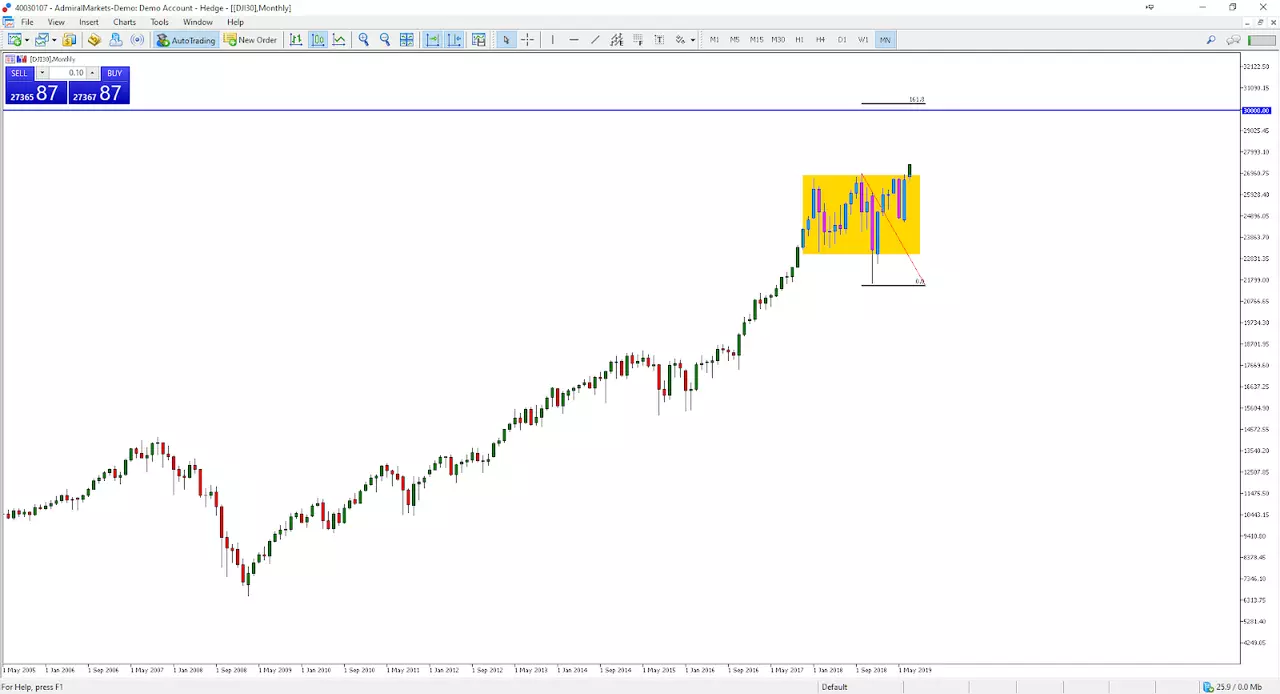The image size is (1280, 694).
Task: Click the Default profile status bar entry
Action: [x=834, y=687]
